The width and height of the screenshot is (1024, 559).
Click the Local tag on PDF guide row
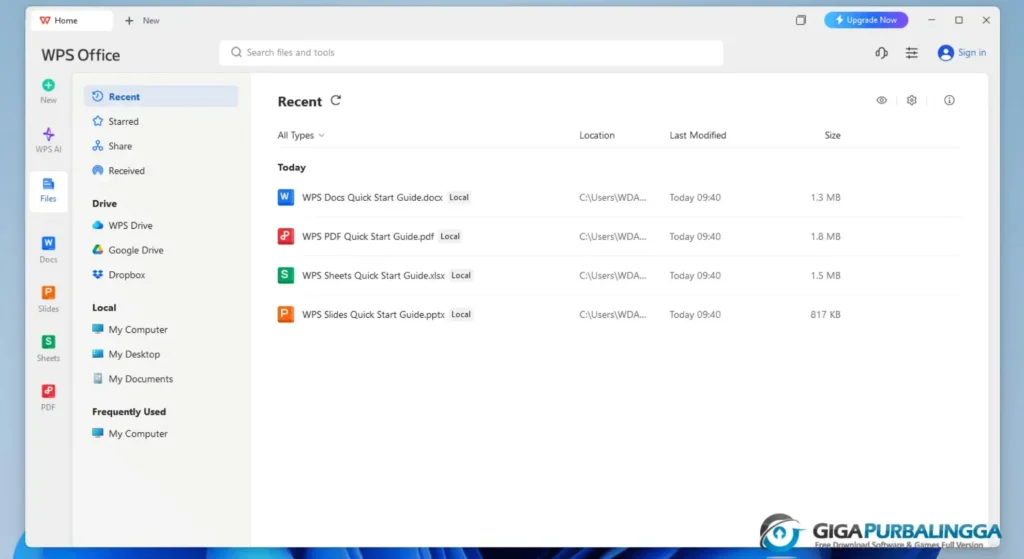tap(450, 236)
